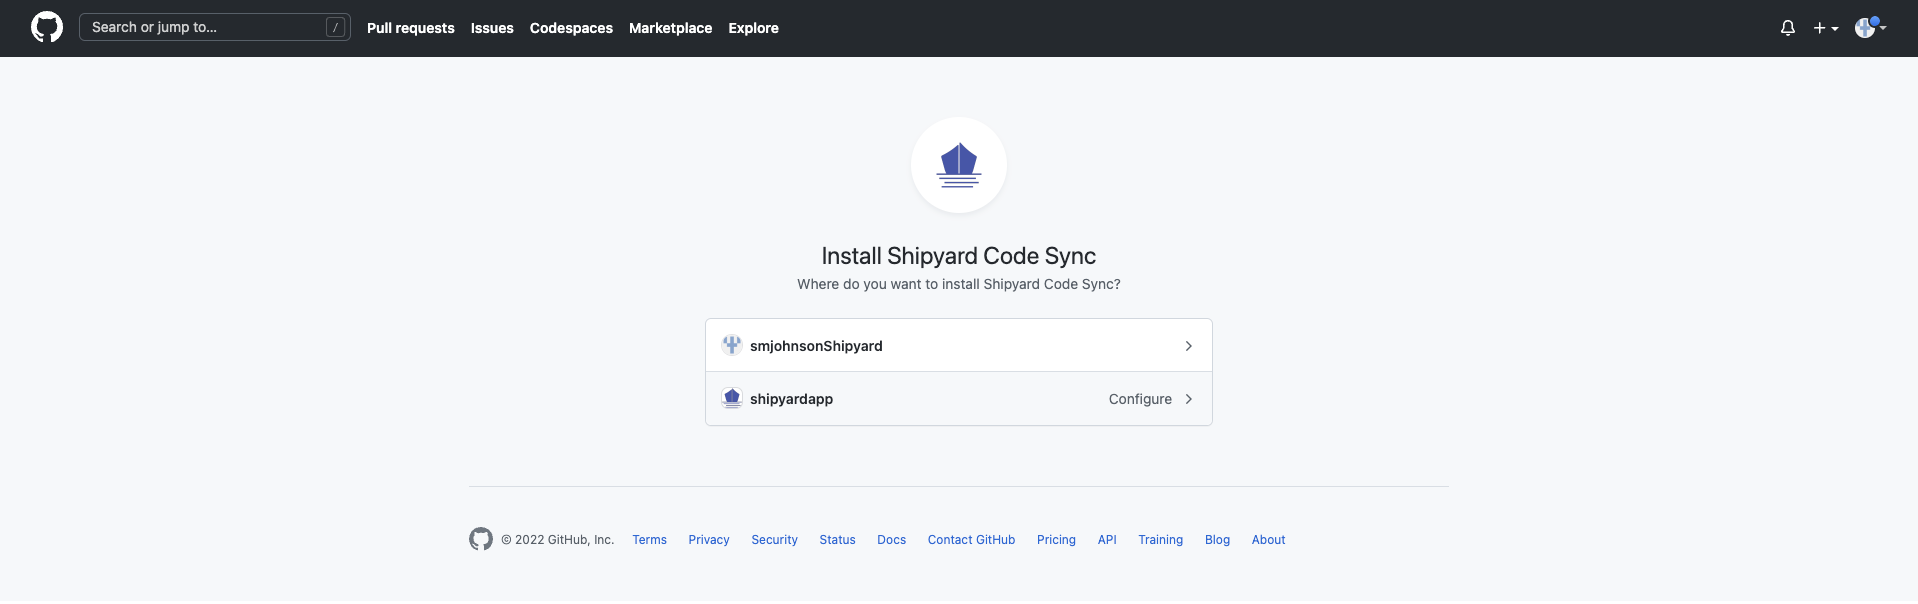The height and width of the screenshot is (604, 1918).
Task: Visit Marketplace from the header
Action: pos(670,28)
